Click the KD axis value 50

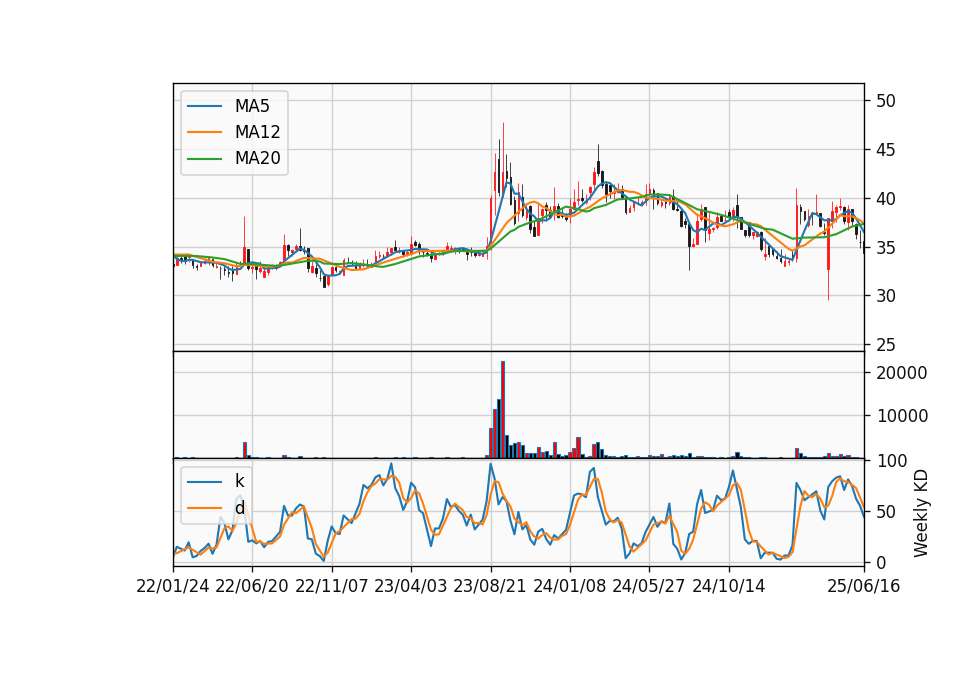[x=885, y=512]
